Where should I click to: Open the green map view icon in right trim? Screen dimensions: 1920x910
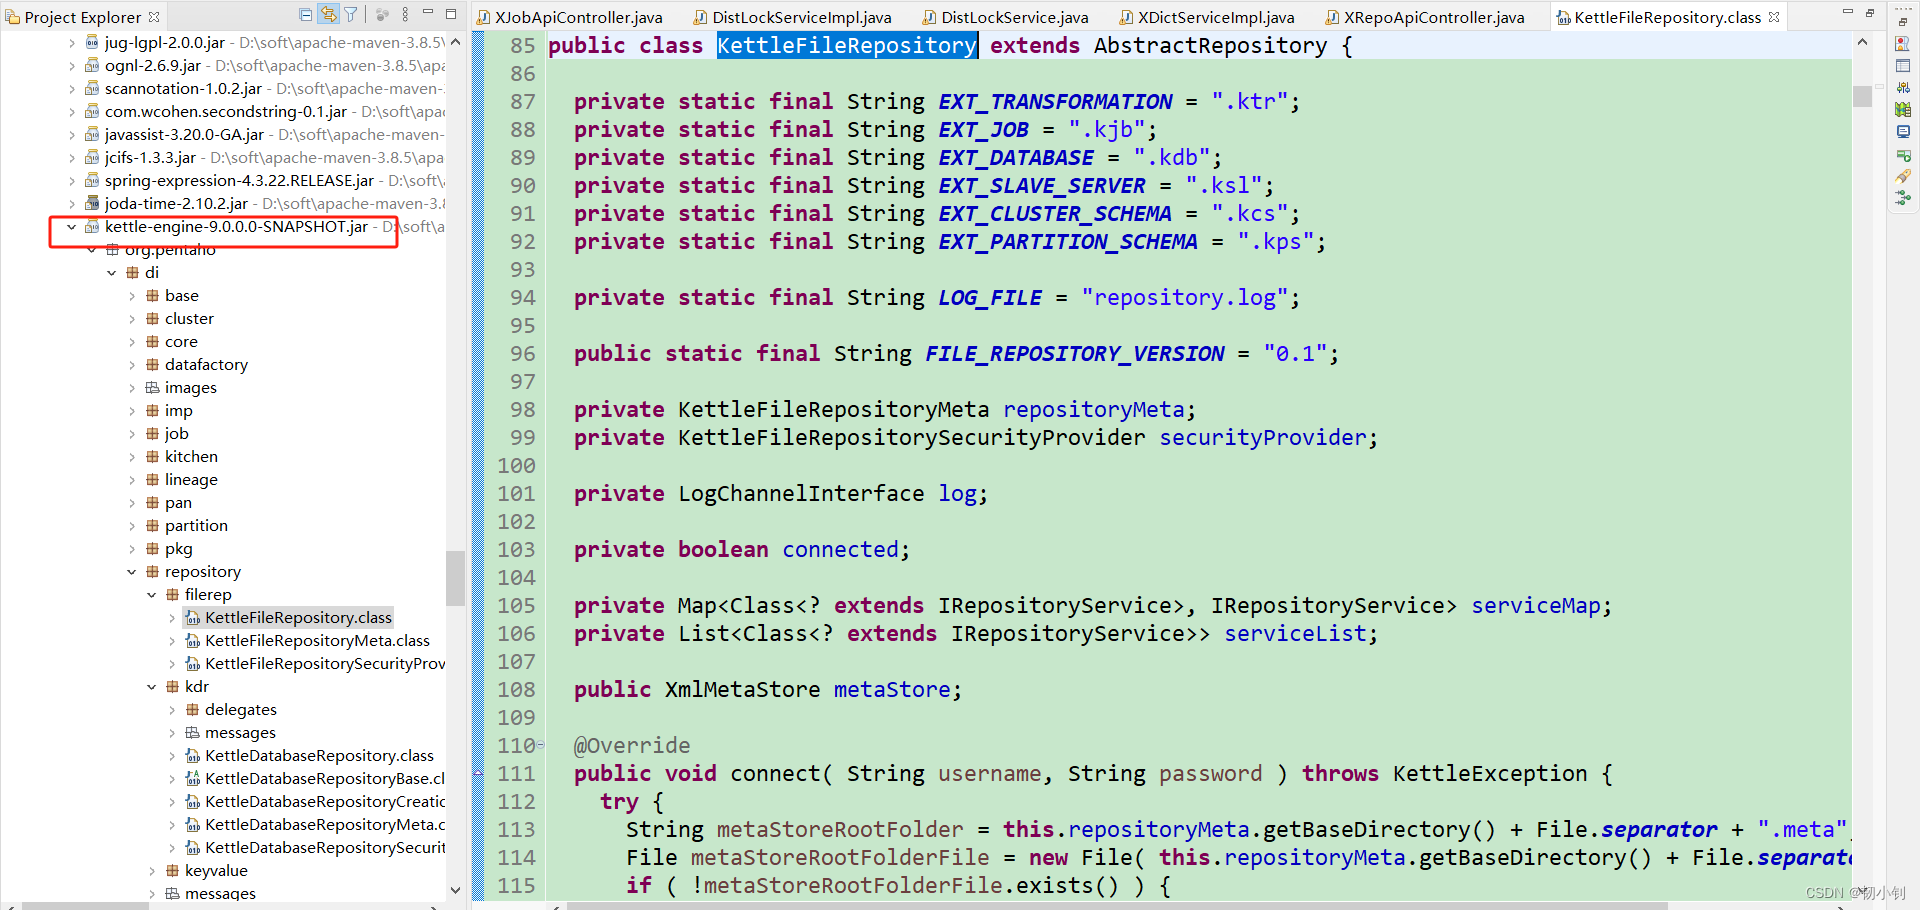[1903, 110]
